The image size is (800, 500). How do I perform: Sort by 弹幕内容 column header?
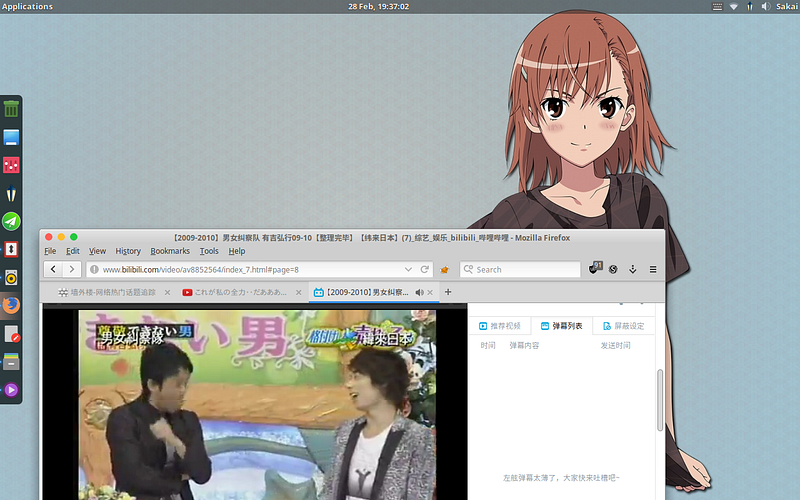point(524,345)
